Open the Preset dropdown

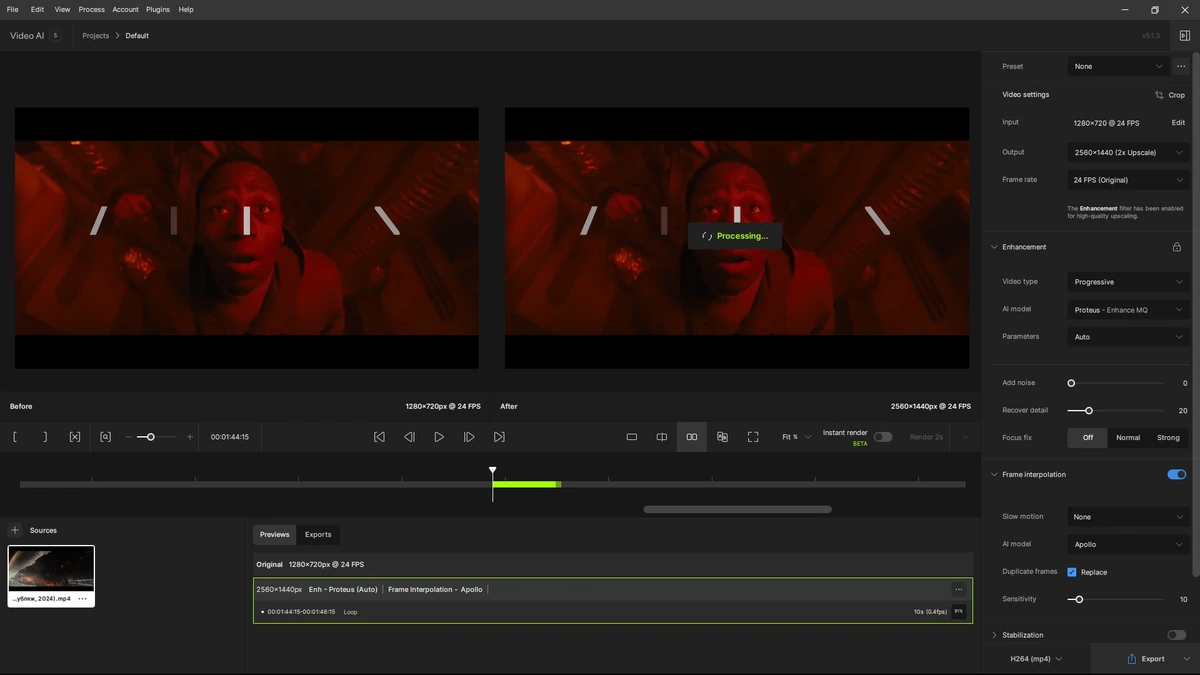click(x=1118, y=66)
